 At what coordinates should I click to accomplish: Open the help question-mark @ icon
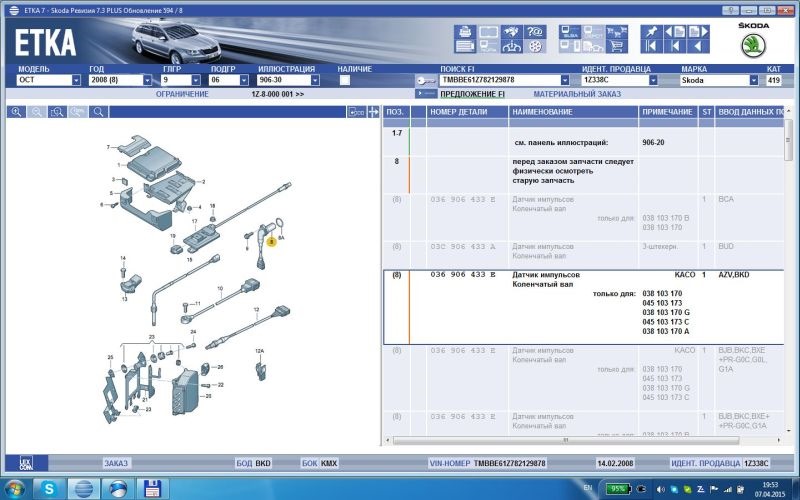pos(534,32)
